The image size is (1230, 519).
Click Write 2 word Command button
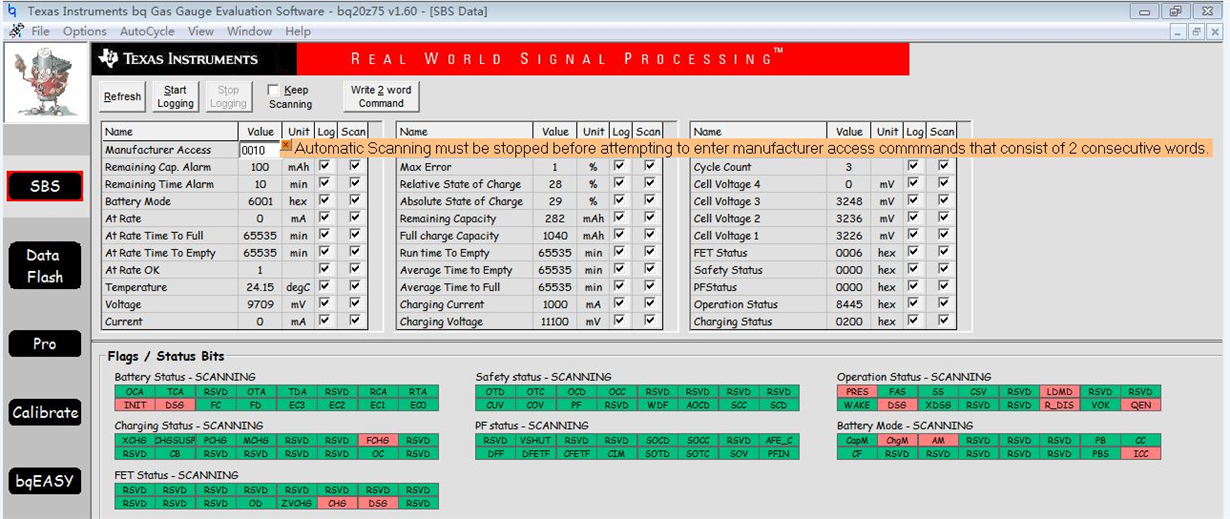pyautogui.click(x=381, y=97)
